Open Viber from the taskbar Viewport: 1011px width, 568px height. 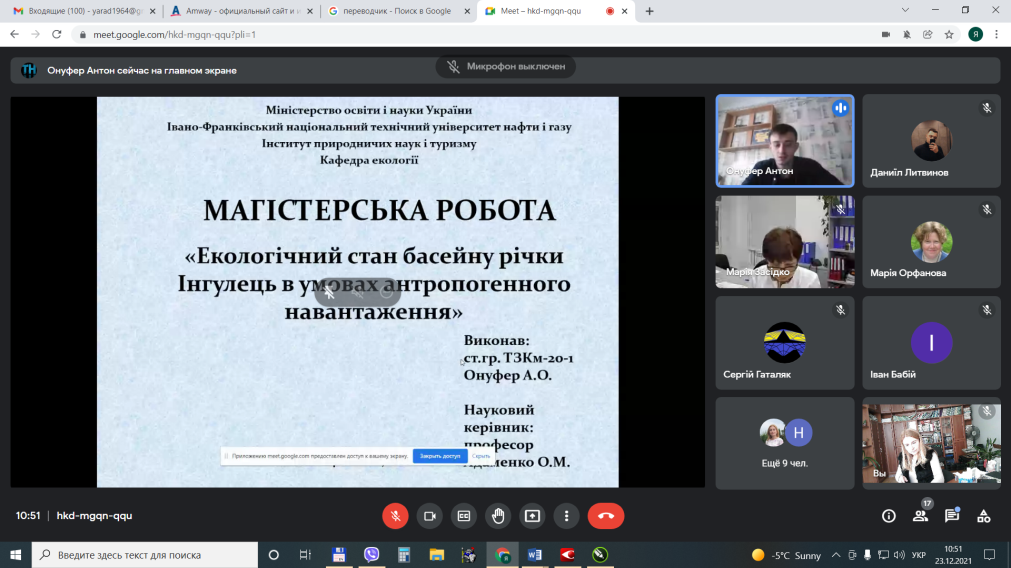point(371,554)
